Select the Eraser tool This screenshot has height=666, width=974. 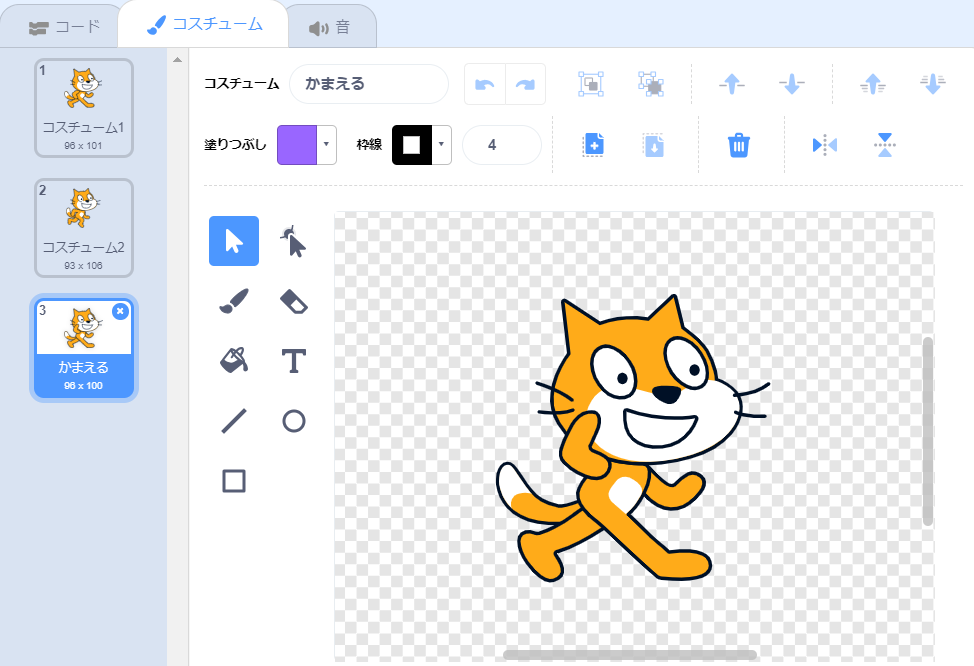click(x=293, y=301)
